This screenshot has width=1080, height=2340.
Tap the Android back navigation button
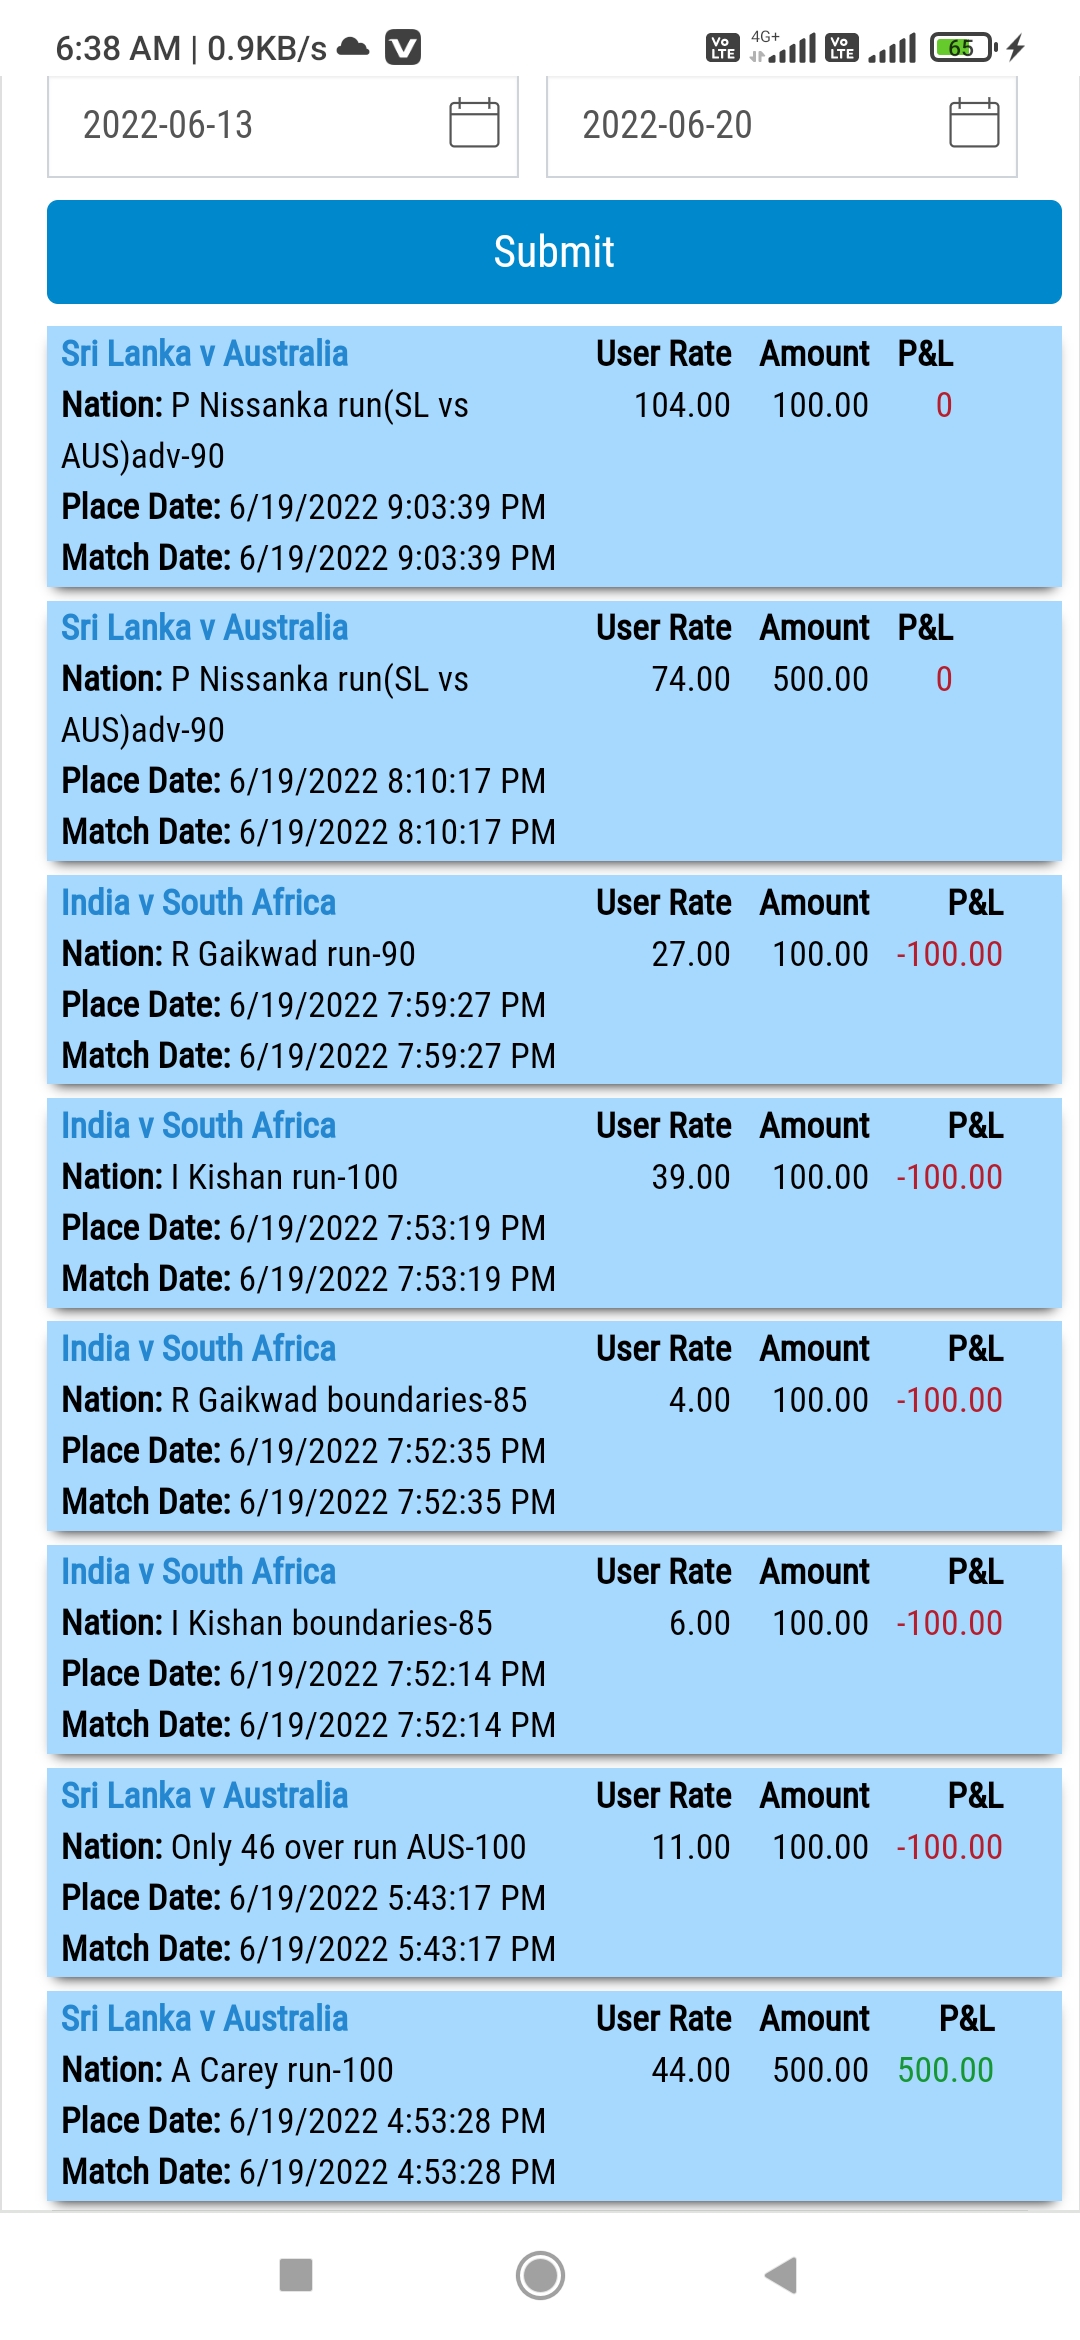[x=781, y=2275]
